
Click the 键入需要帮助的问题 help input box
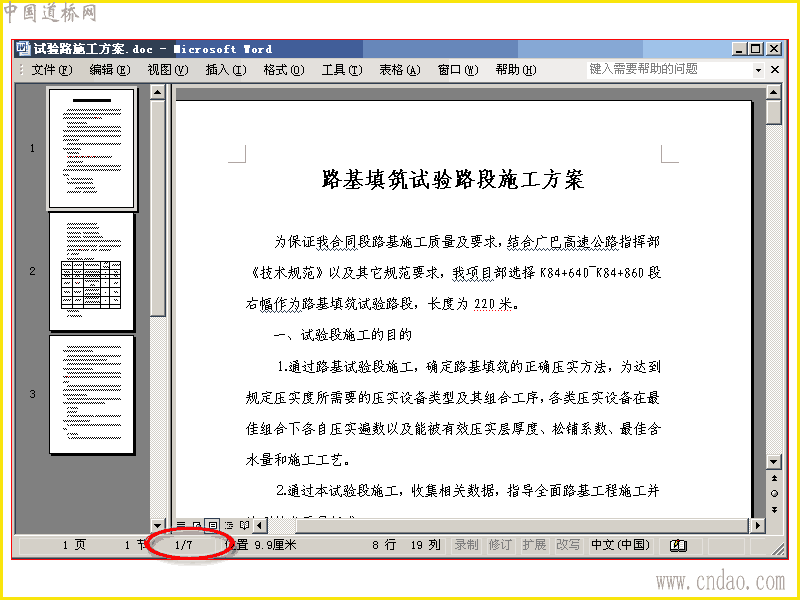tap(670, 69)
